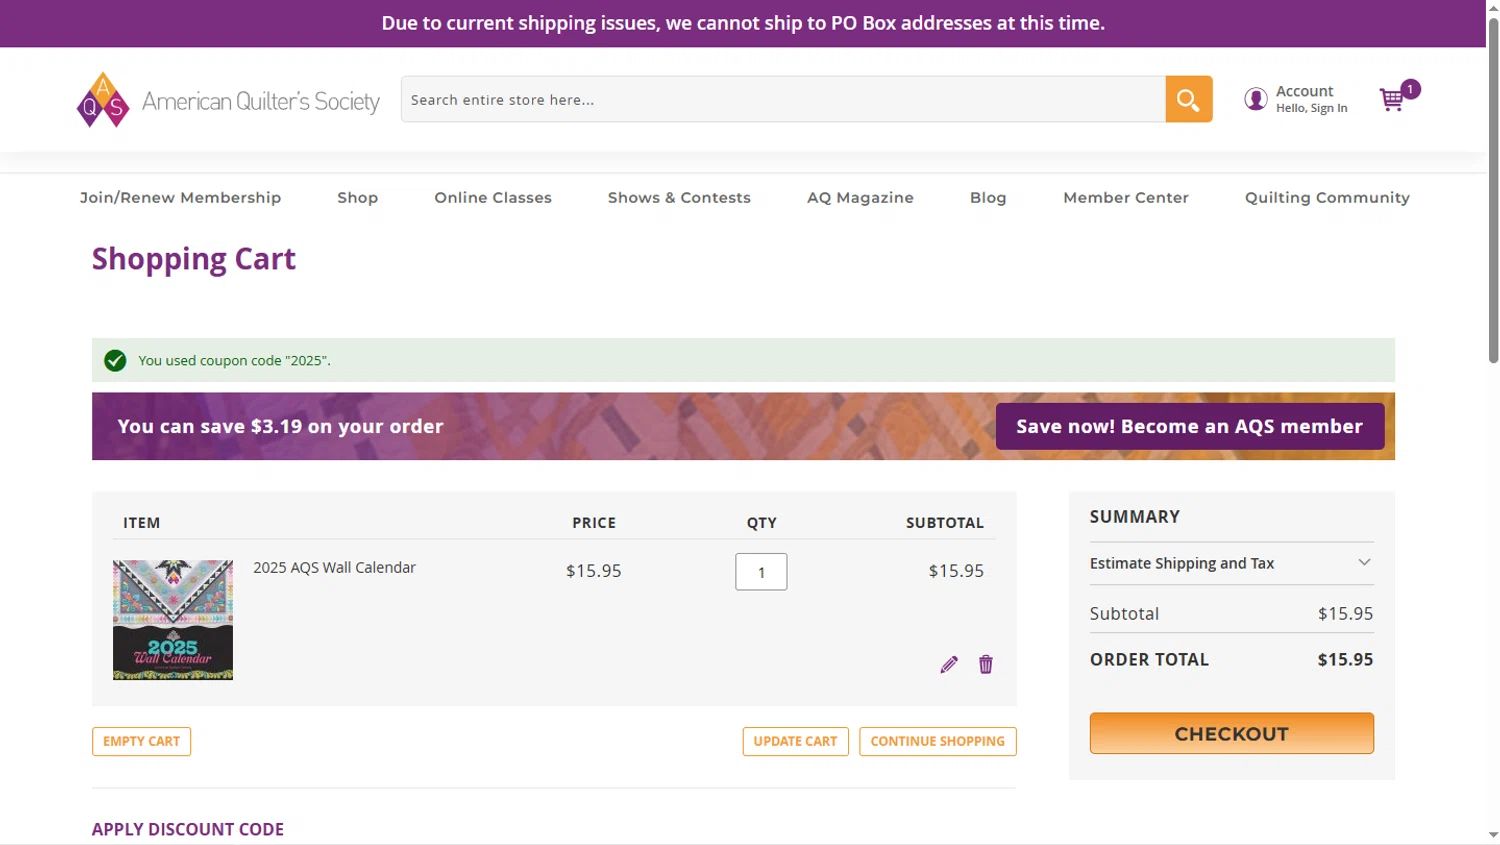Click the quantity field for the calendar
This screenshot has width=1500, height=845.
click(761, 572)
